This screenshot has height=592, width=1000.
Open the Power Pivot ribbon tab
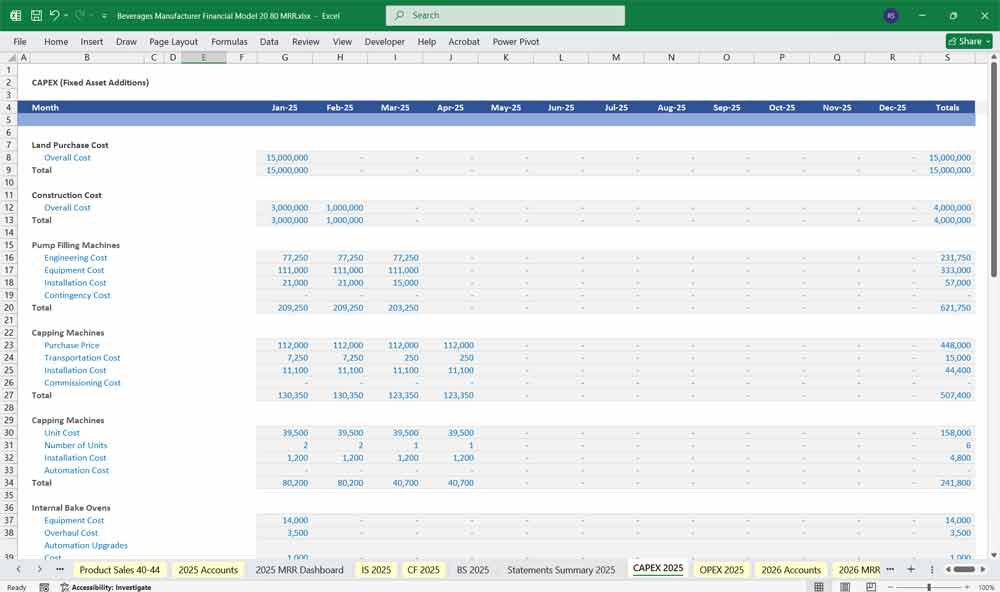point(515,42)
